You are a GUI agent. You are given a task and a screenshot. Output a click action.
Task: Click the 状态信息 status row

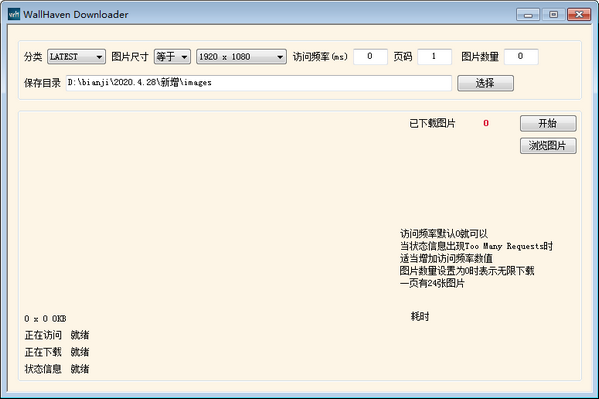pyautogui.click(x=57, y=369)
